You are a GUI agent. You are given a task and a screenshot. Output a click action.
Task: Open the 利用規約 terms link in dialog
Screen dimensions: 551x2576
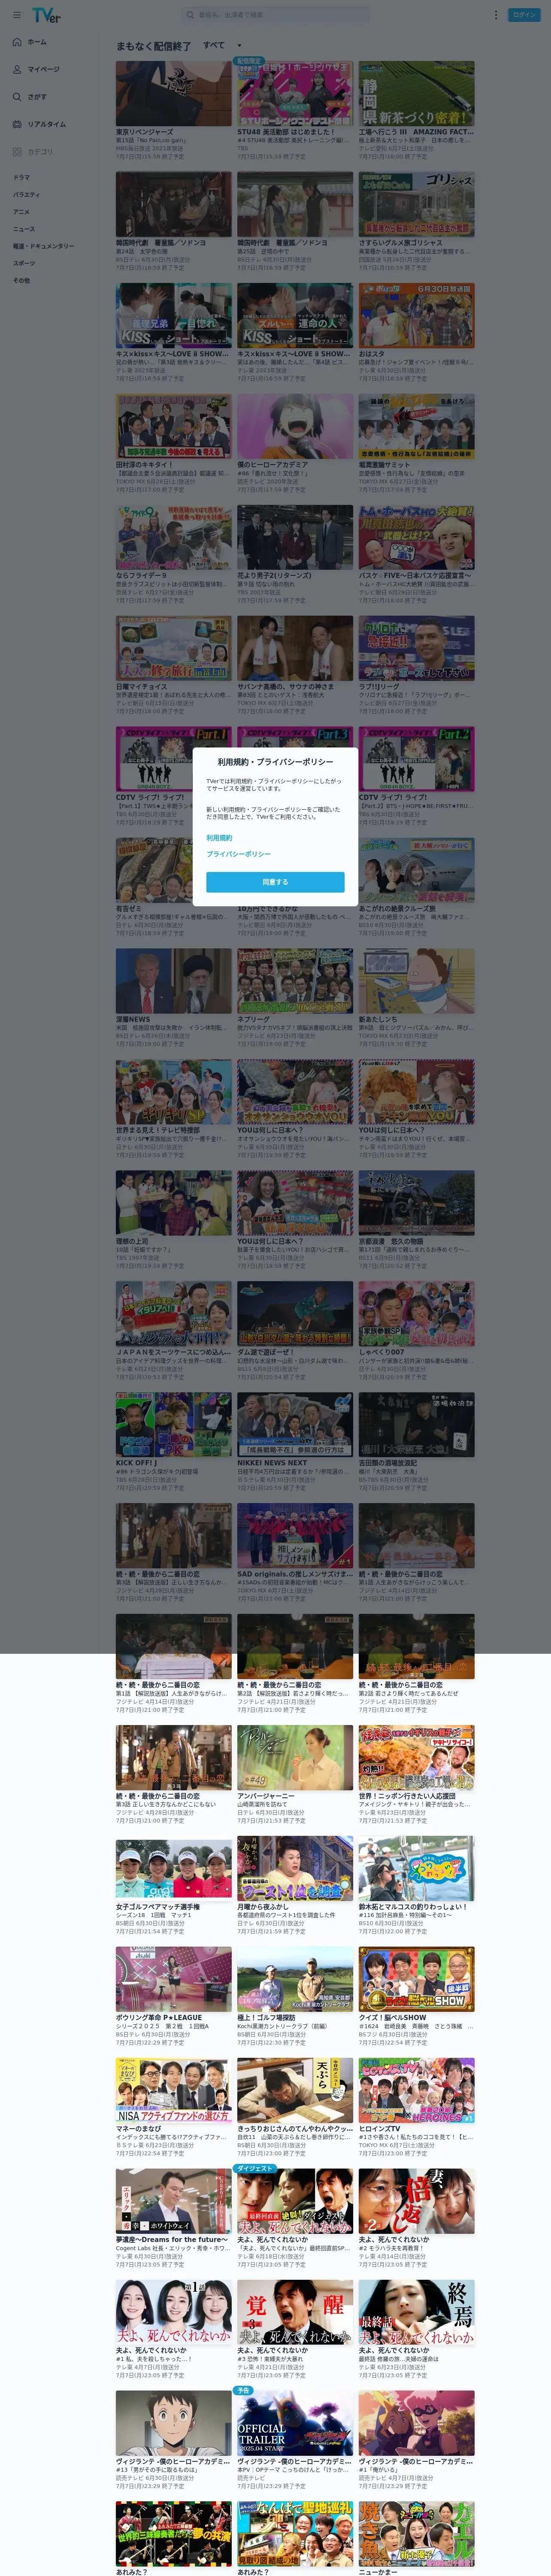[219, 838]
